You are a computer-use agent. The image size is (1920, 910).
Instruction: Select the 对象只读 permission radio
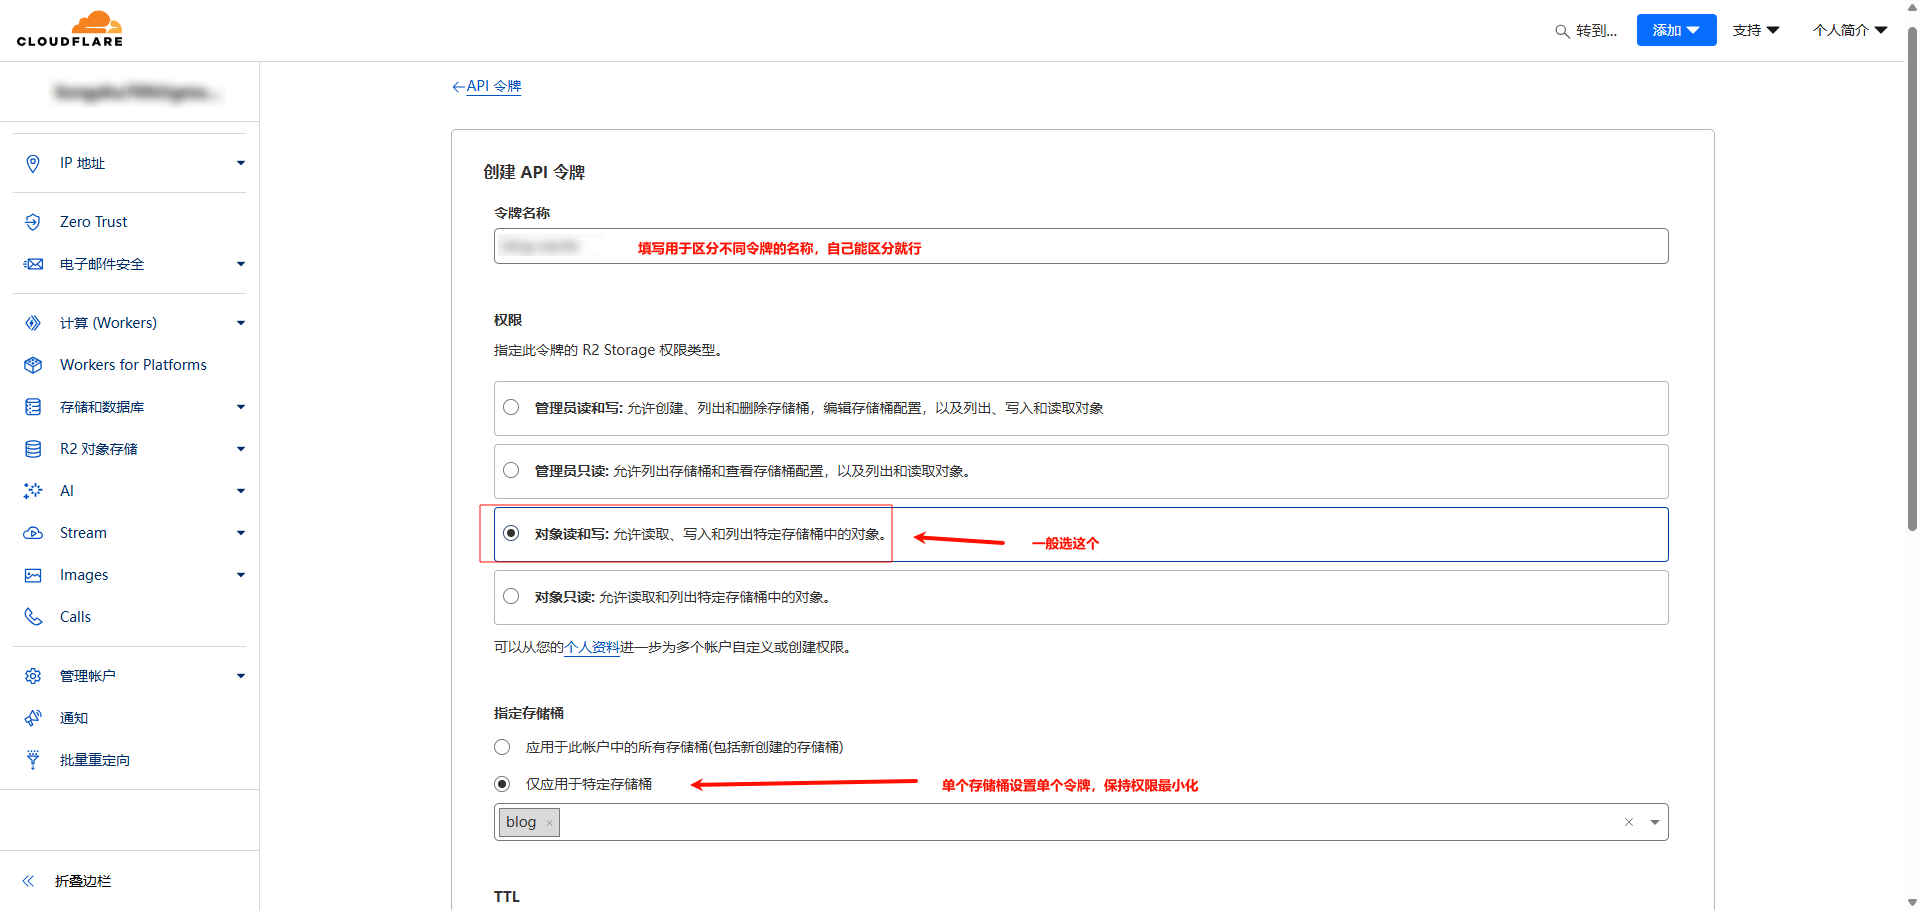(x=511, y=596)
